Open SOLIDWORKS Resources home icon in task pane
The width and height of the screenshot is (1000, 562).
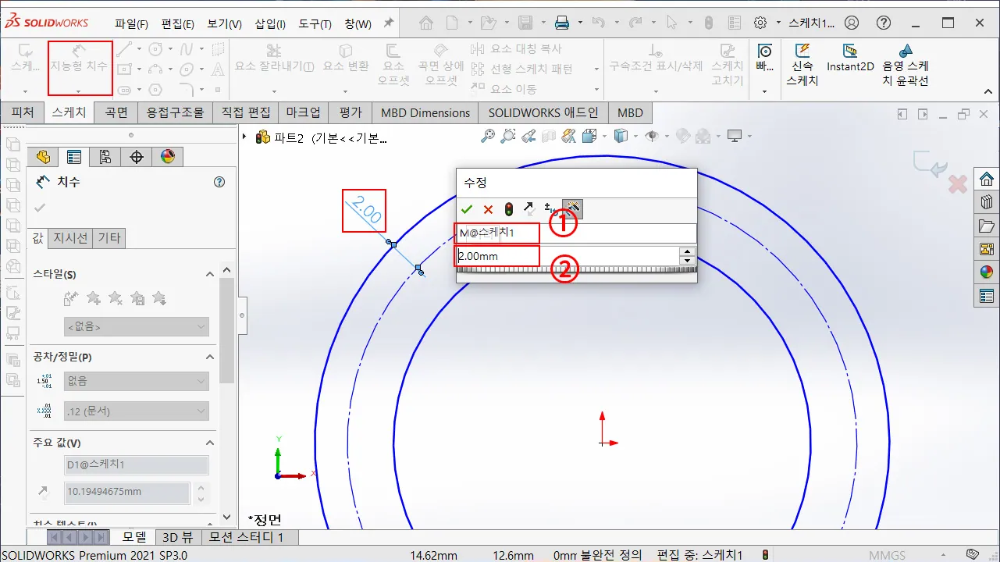pyautogui.click(x=987, y=179)
